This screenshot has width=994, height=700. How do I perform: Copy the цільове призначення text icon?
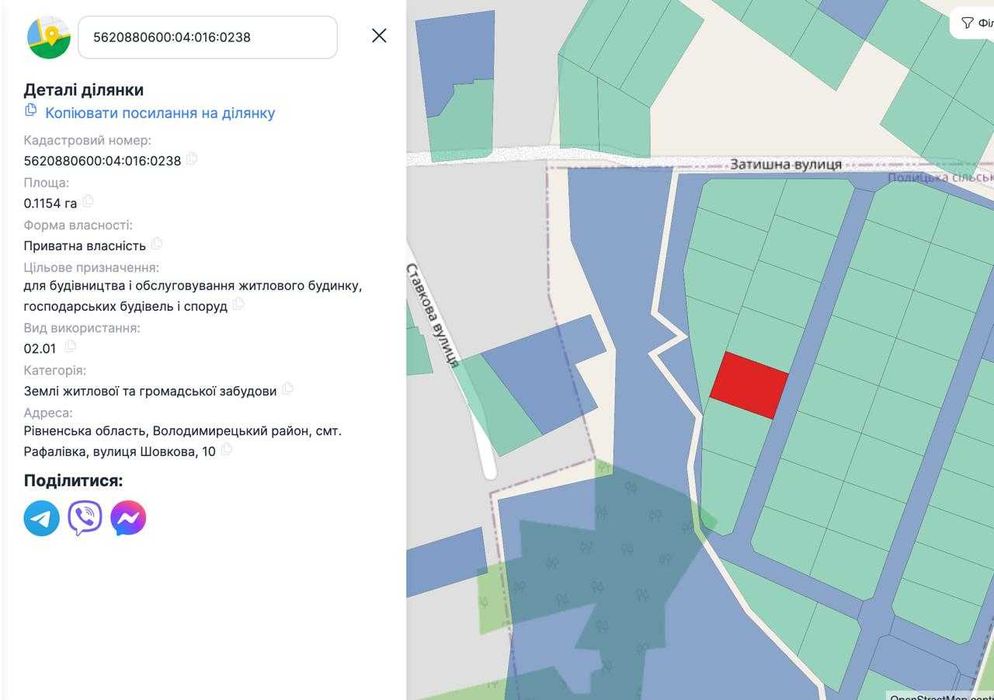[x=238, y=304]
